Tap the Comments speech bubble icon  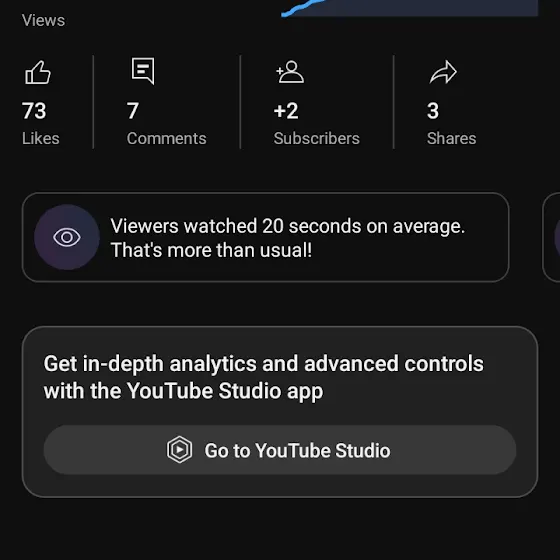click(143, 71)
